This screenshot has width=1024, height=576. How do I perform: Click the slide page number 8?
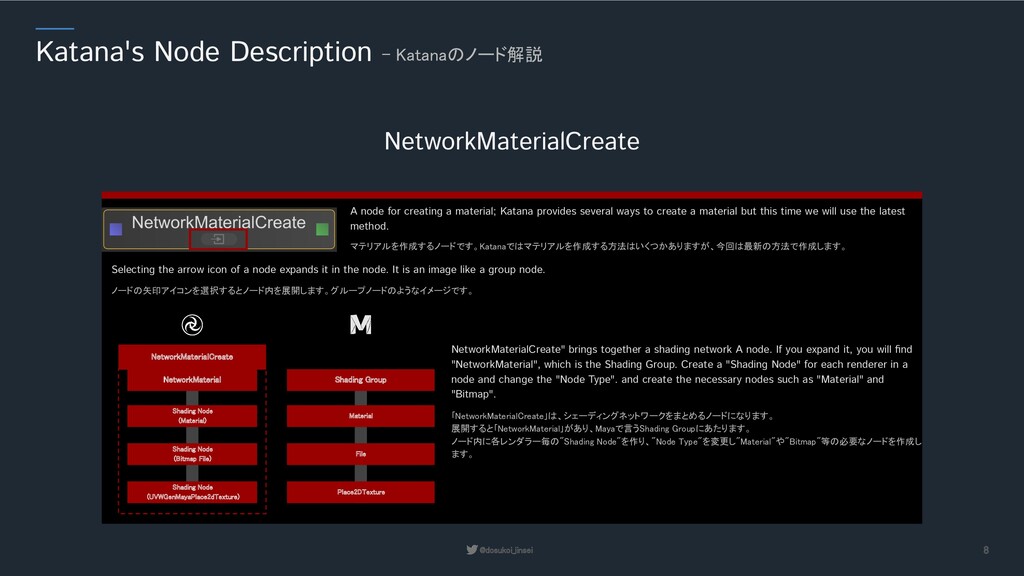coord(986,550)
